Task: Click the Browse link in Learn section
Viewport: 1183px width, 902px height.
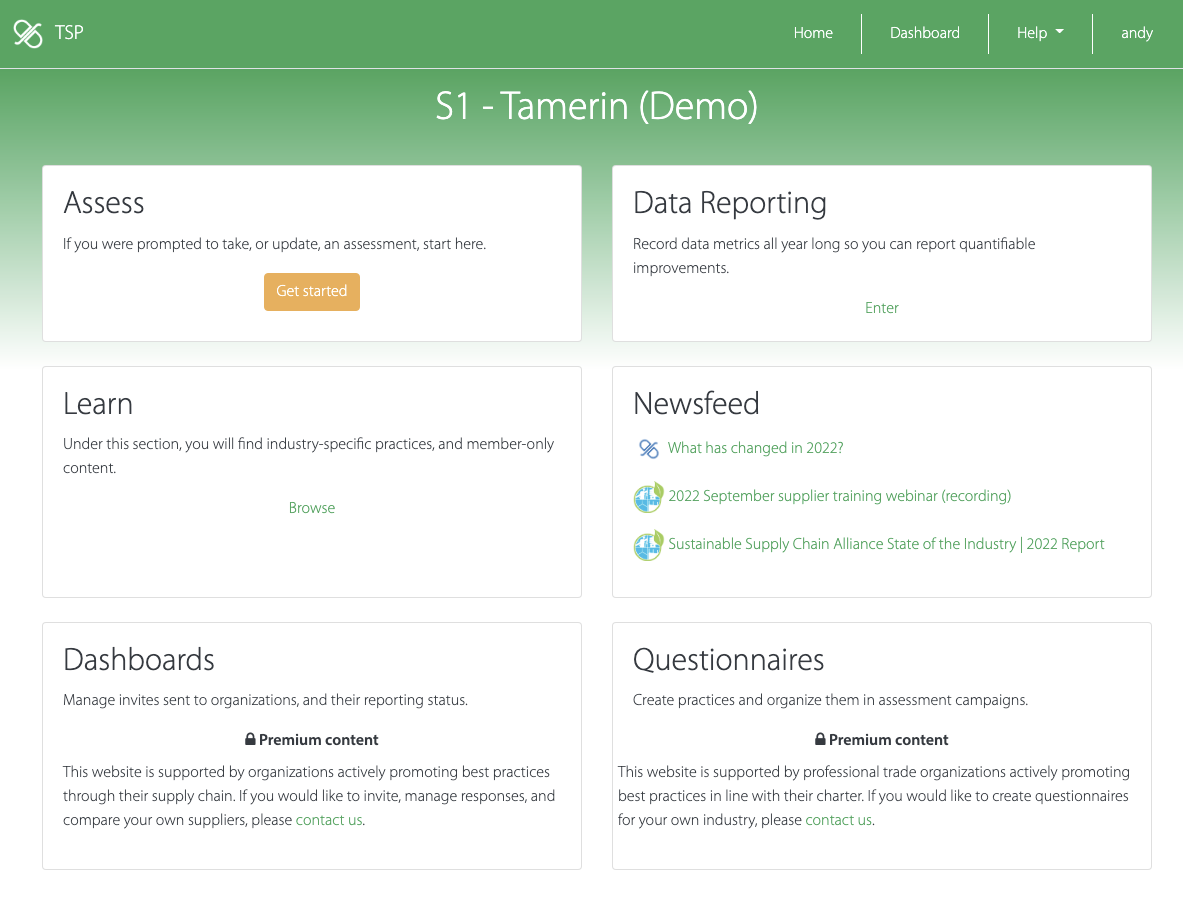Action: coord(311,508)
